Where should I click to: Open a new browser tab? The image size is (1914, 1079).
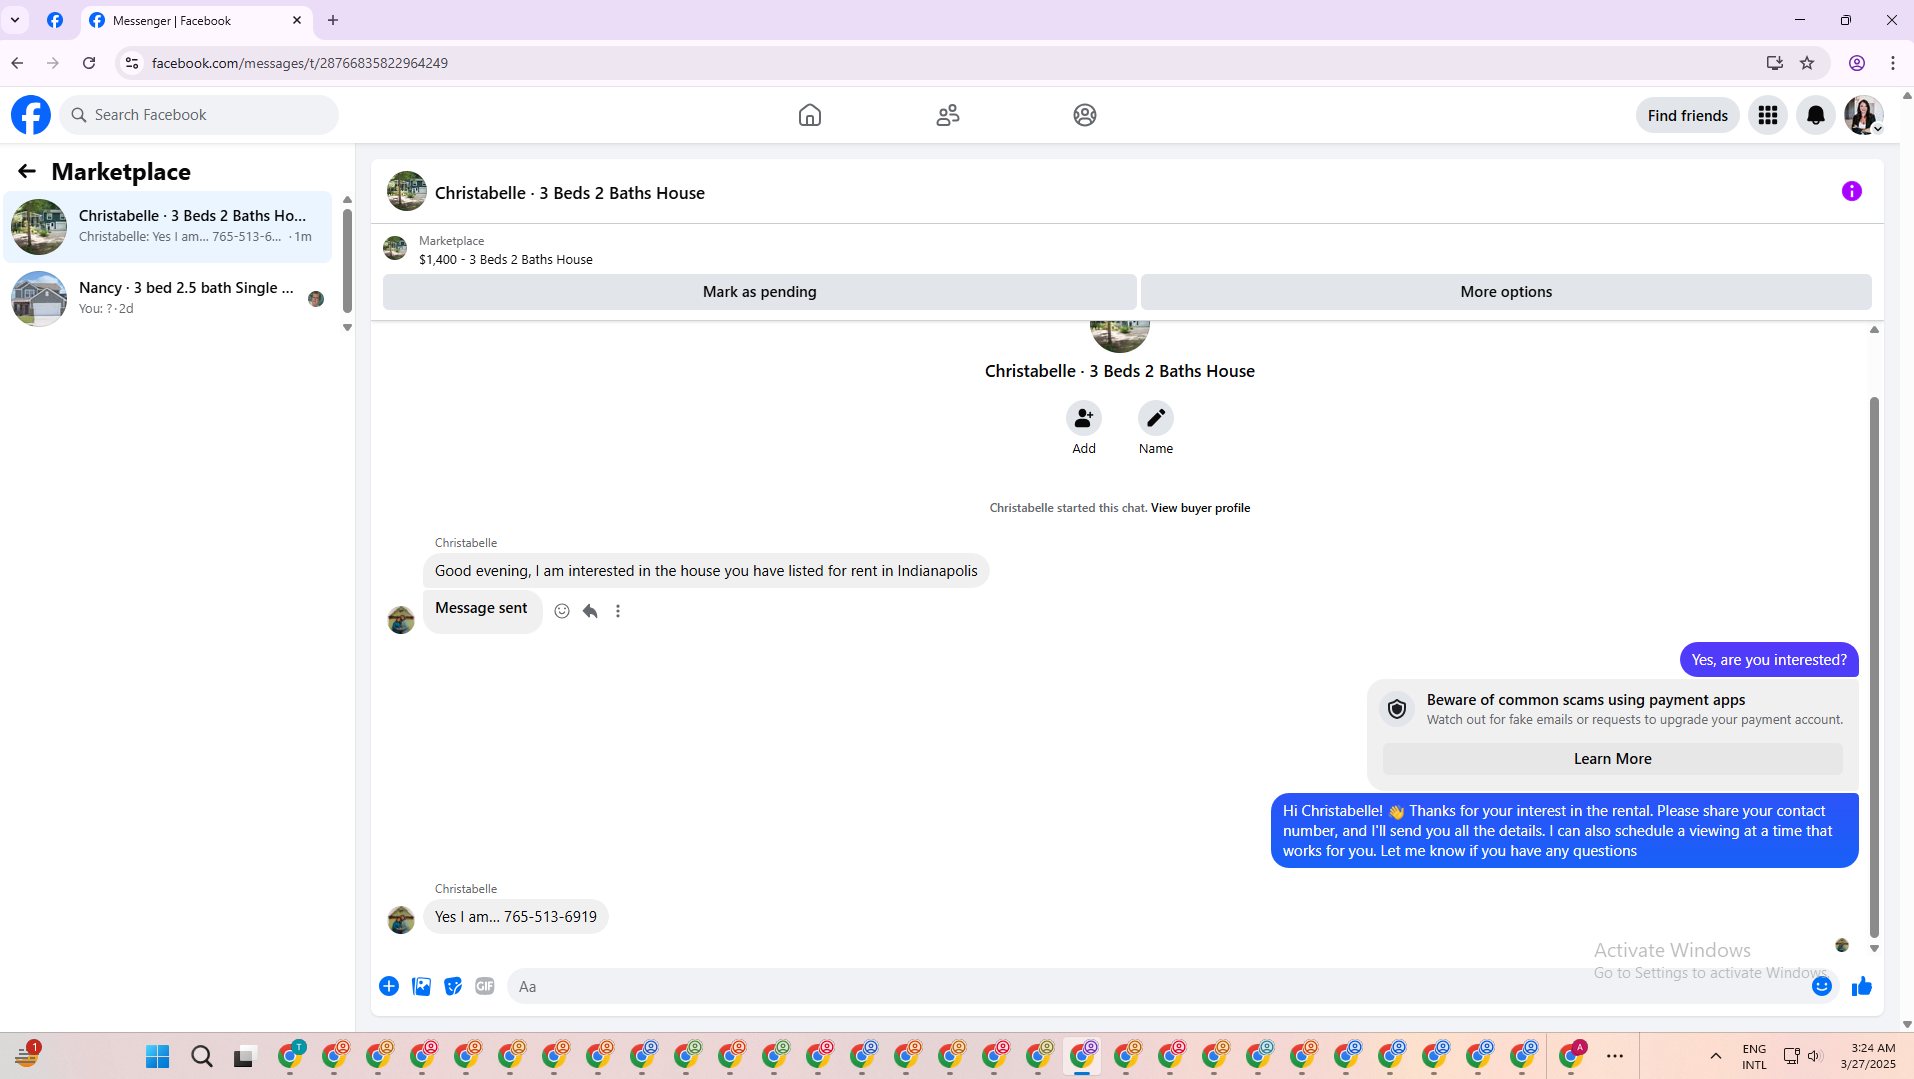coord(333,20)
